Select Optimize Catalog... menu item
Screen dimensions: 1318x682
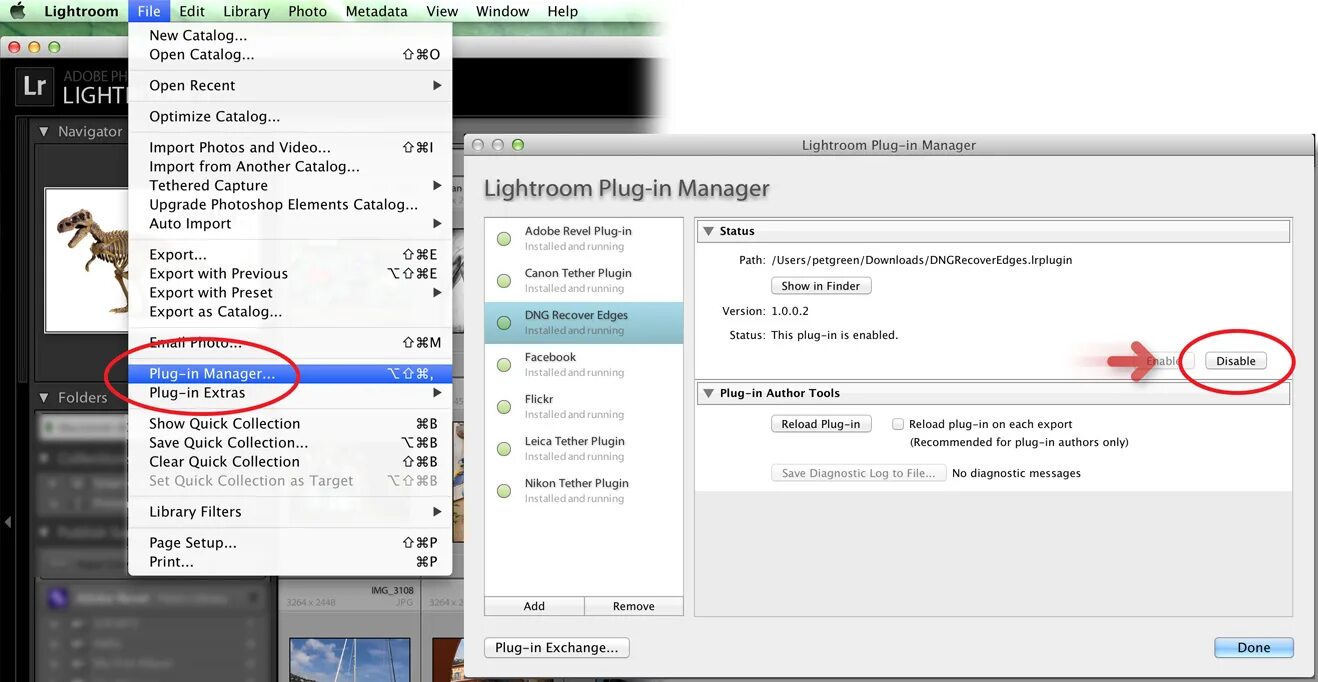pos(290,116)
